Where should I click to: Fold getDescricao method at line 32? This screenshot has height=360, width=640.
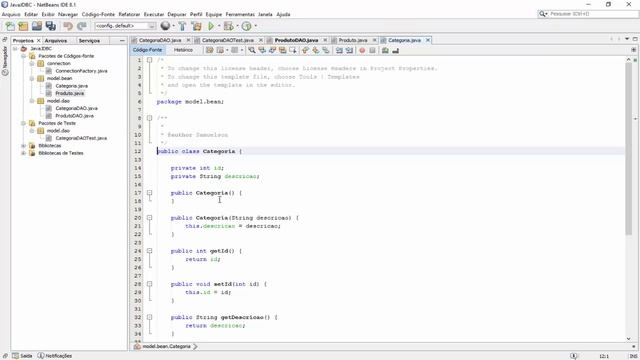149,317
